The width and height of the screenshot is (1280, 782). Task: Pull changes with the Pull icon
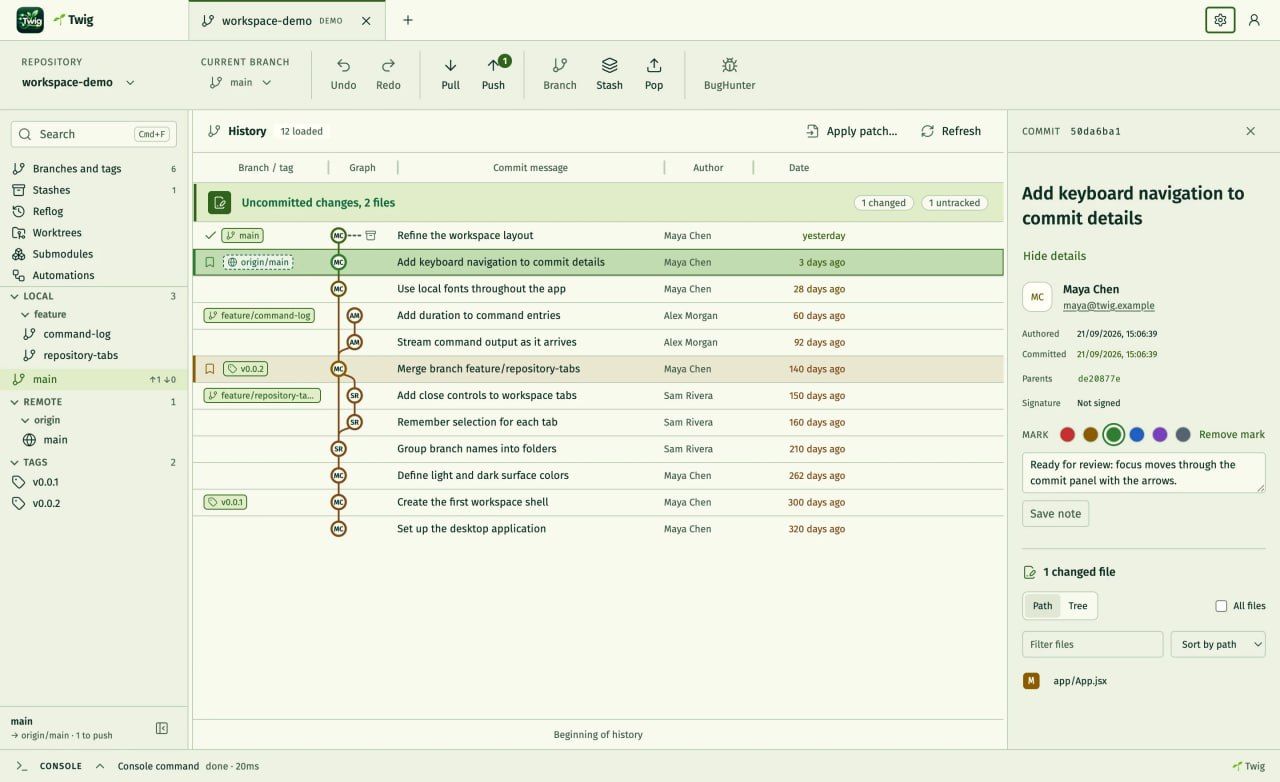coord(450,65)
